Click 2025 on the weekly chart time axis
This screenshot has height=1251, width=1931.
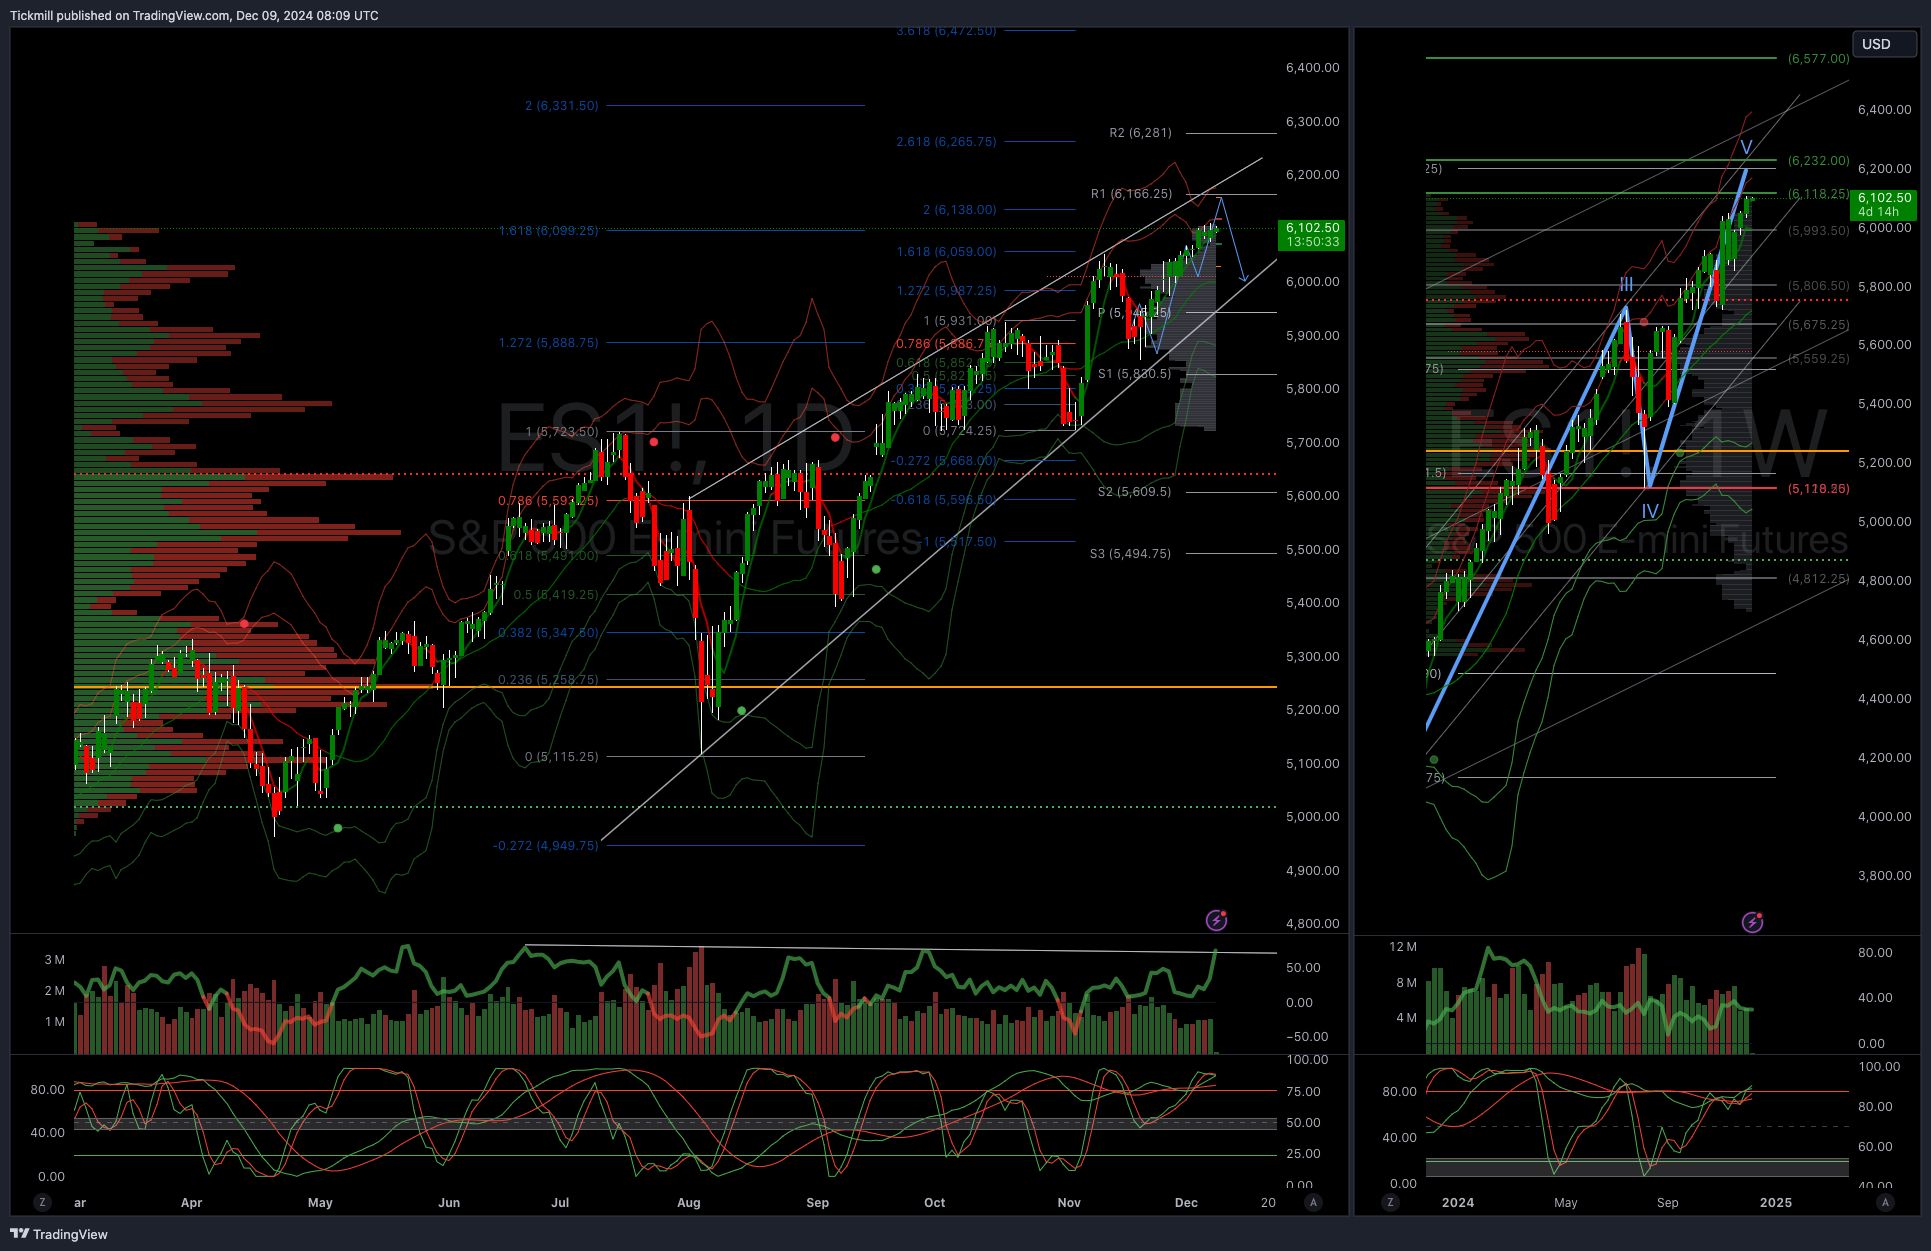pos(1776,1202)
